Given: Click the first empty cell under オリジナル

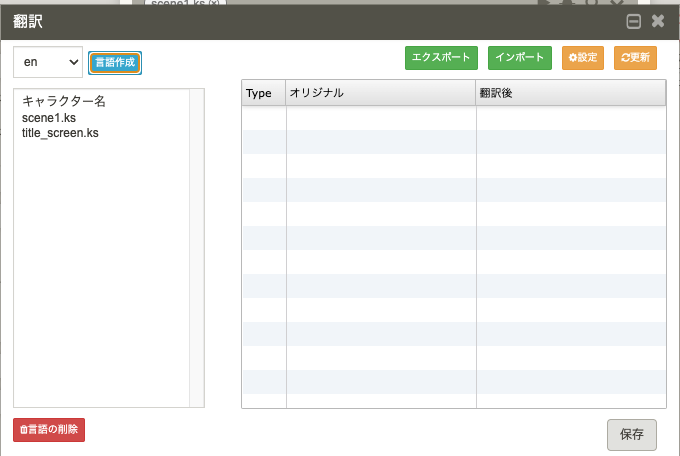Looking at the screenshot, I should [x=380, y=118].
